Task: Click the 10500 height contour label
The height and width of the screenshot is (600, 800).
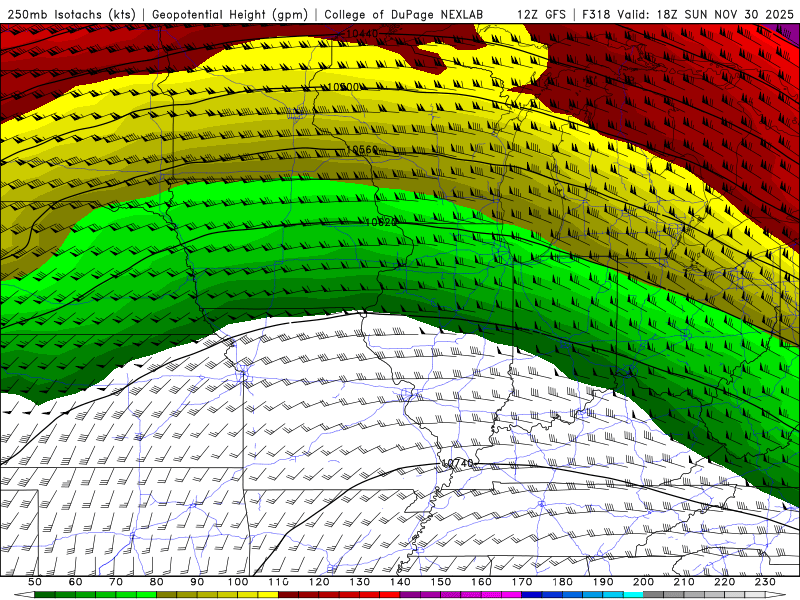Action: [x=342, y=87]
